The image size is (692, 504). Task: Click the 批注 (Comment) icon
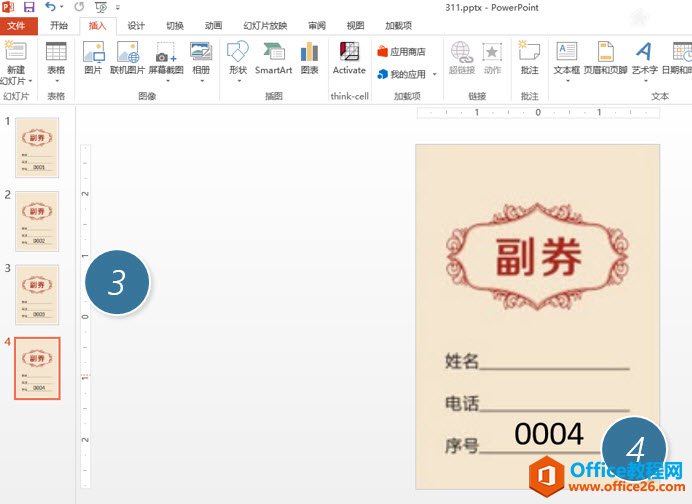coord(529,57)
